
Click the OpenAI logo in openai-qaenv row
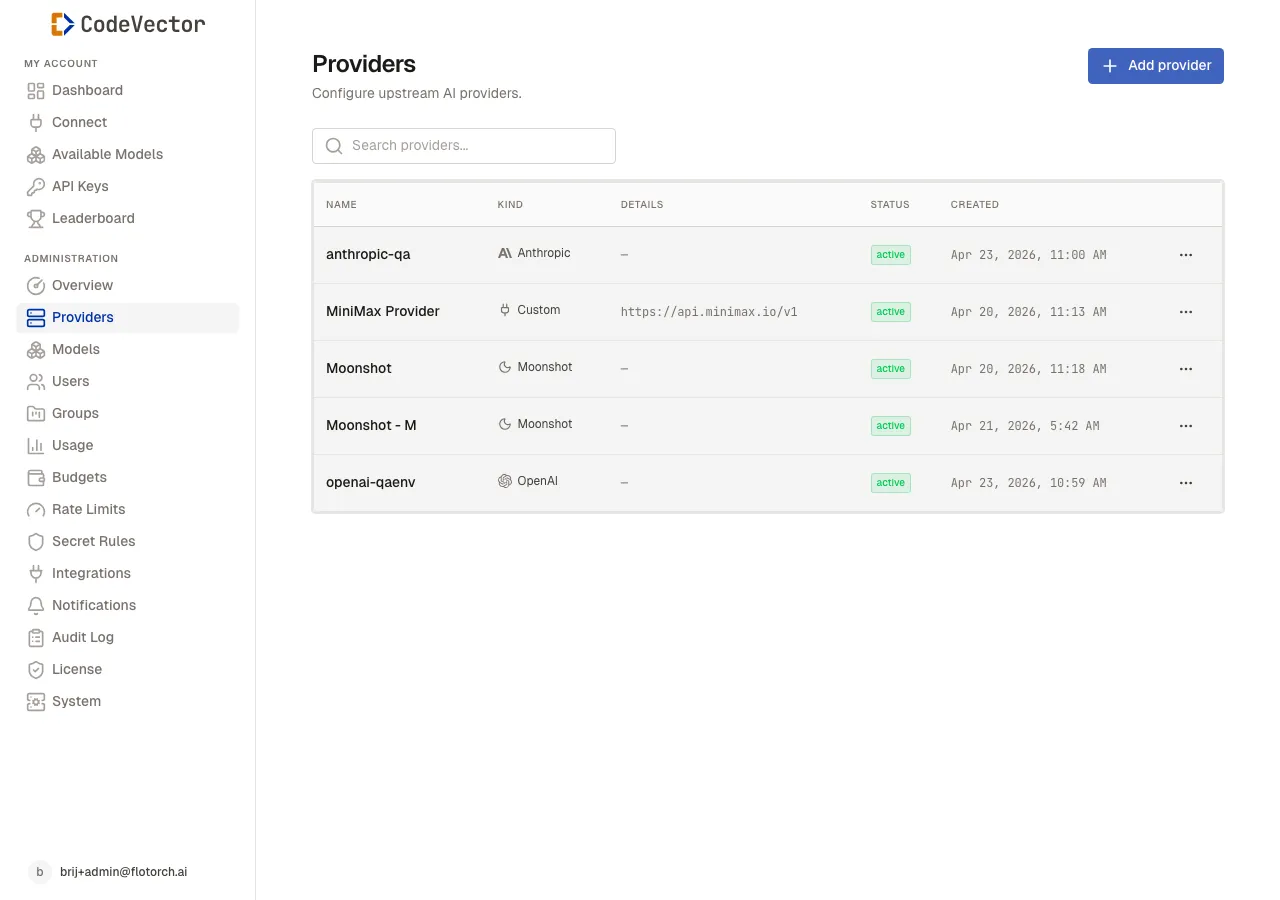505,481
